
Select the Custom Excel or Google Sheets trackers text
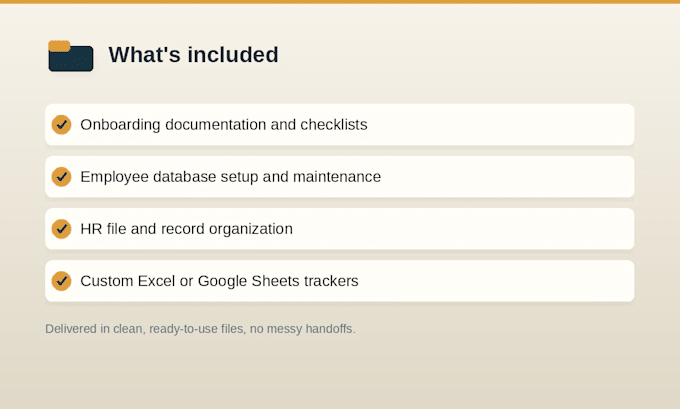coord(219,281)
